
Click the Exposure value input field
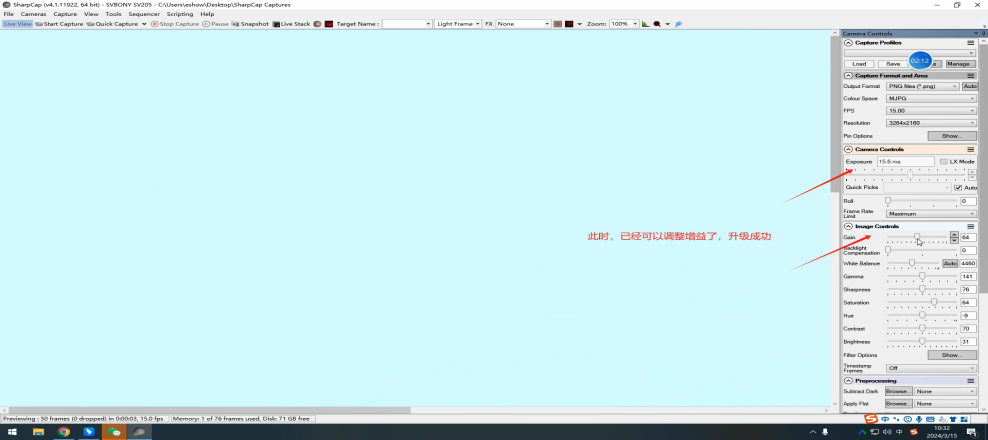[904, 161]
